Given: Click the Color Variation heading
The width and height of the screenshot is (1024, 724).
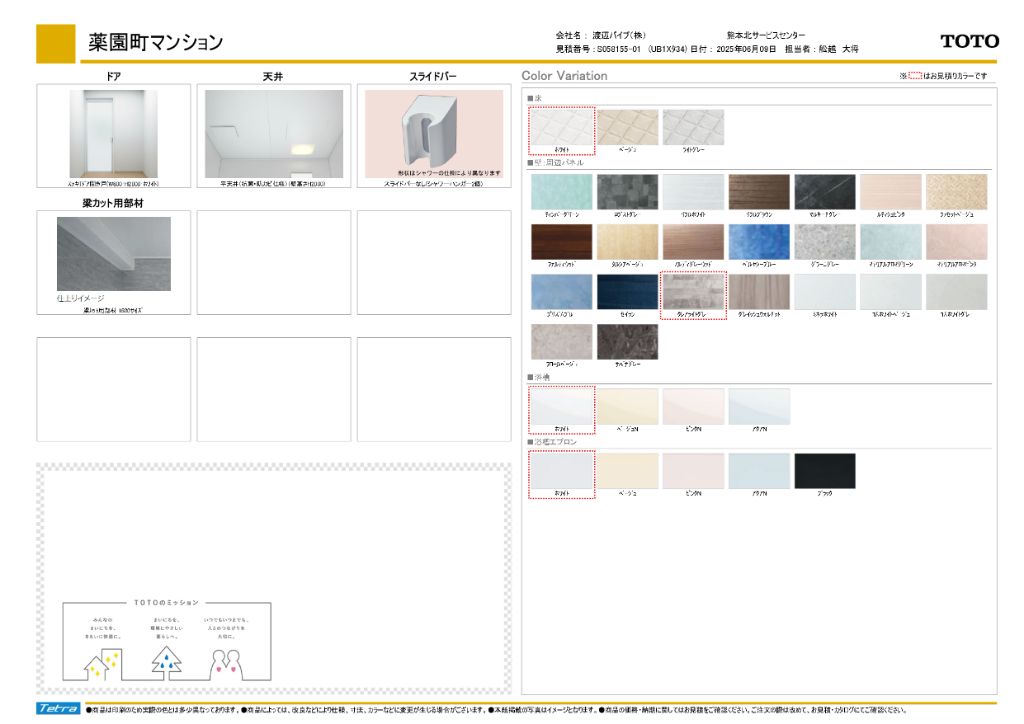Looking at the screenshot, I should pyautogui.click(x=564, y=76).
